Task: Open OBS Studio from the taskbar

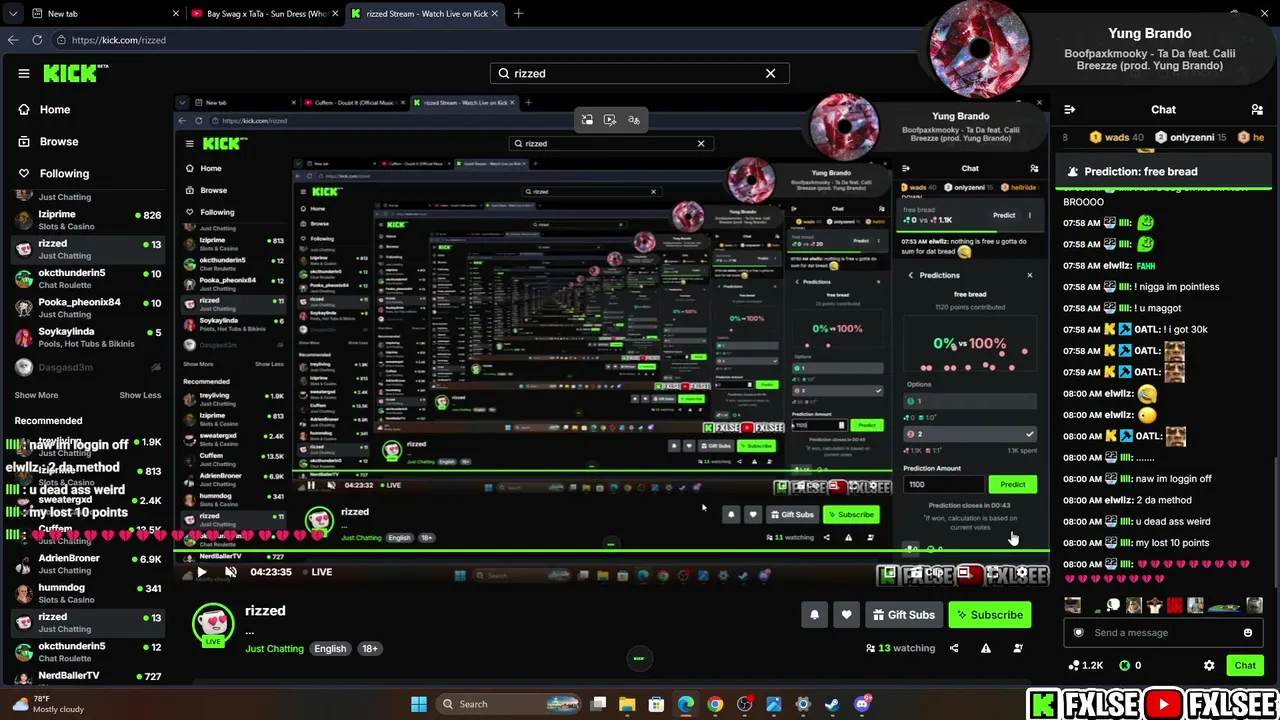Action: pyautogui.click(x=744, y=704)
